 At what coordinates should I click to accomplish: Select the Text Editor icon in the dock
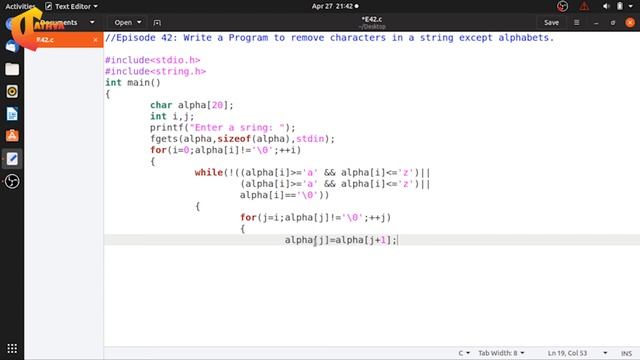12,158
